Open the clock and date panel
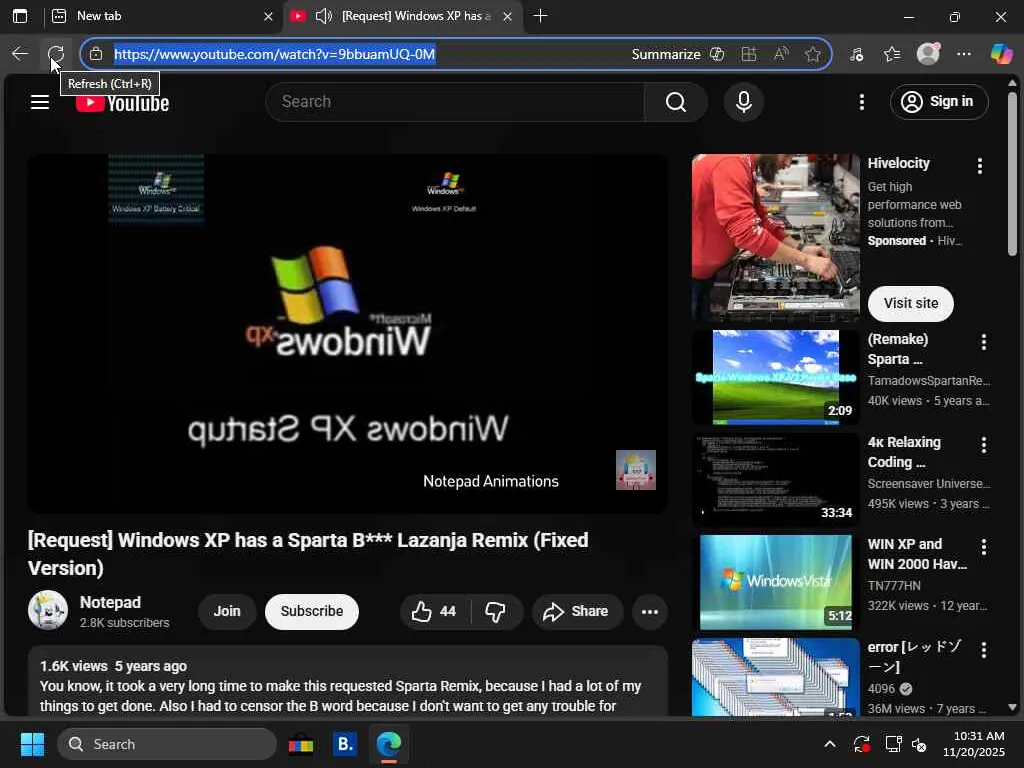Image resolution: width=1024 pixels, height=768 pixels. point(974,744)
